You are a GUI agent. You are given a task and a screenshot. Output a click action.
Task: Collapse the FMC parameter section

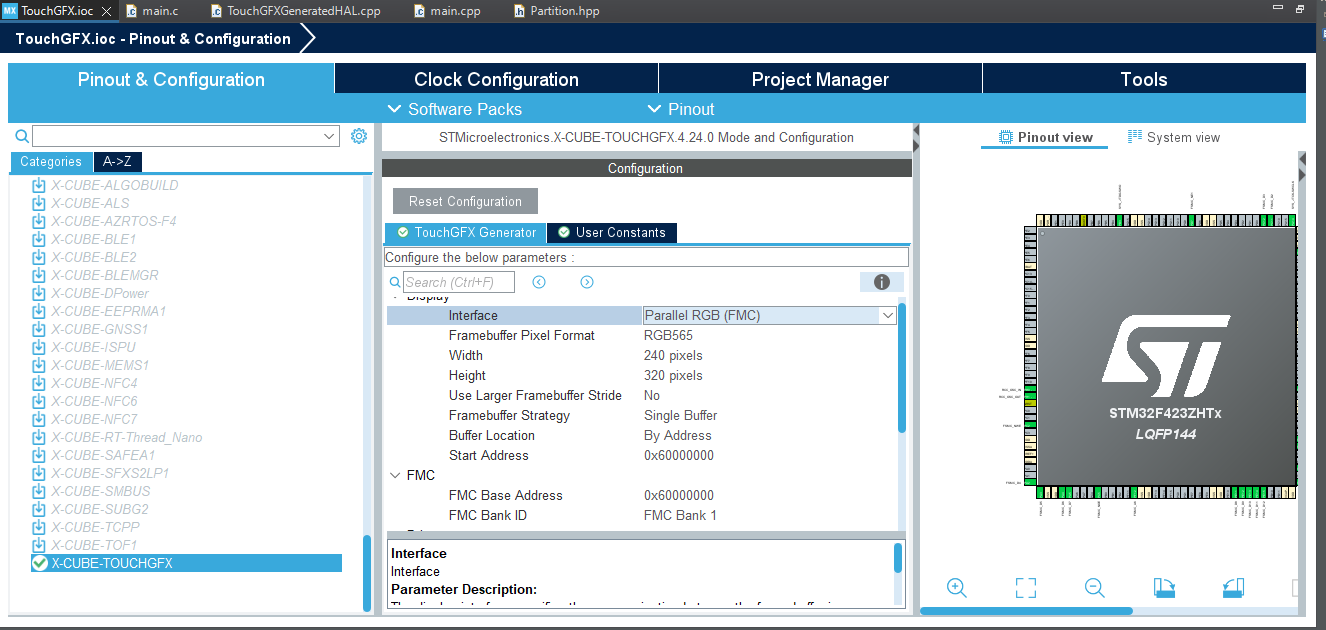pyautogui.click(x=395, y=475)
